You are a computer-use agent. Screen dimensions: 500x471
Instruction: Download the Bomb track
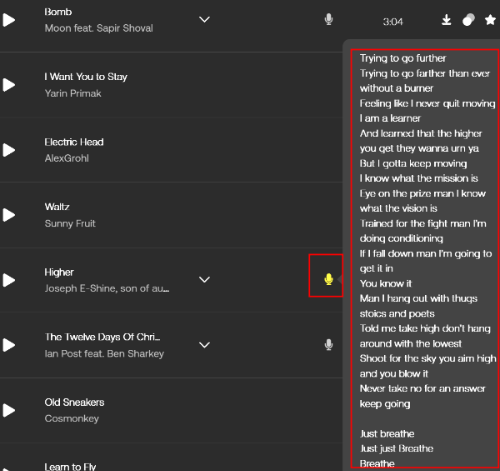tap(446, 20)
